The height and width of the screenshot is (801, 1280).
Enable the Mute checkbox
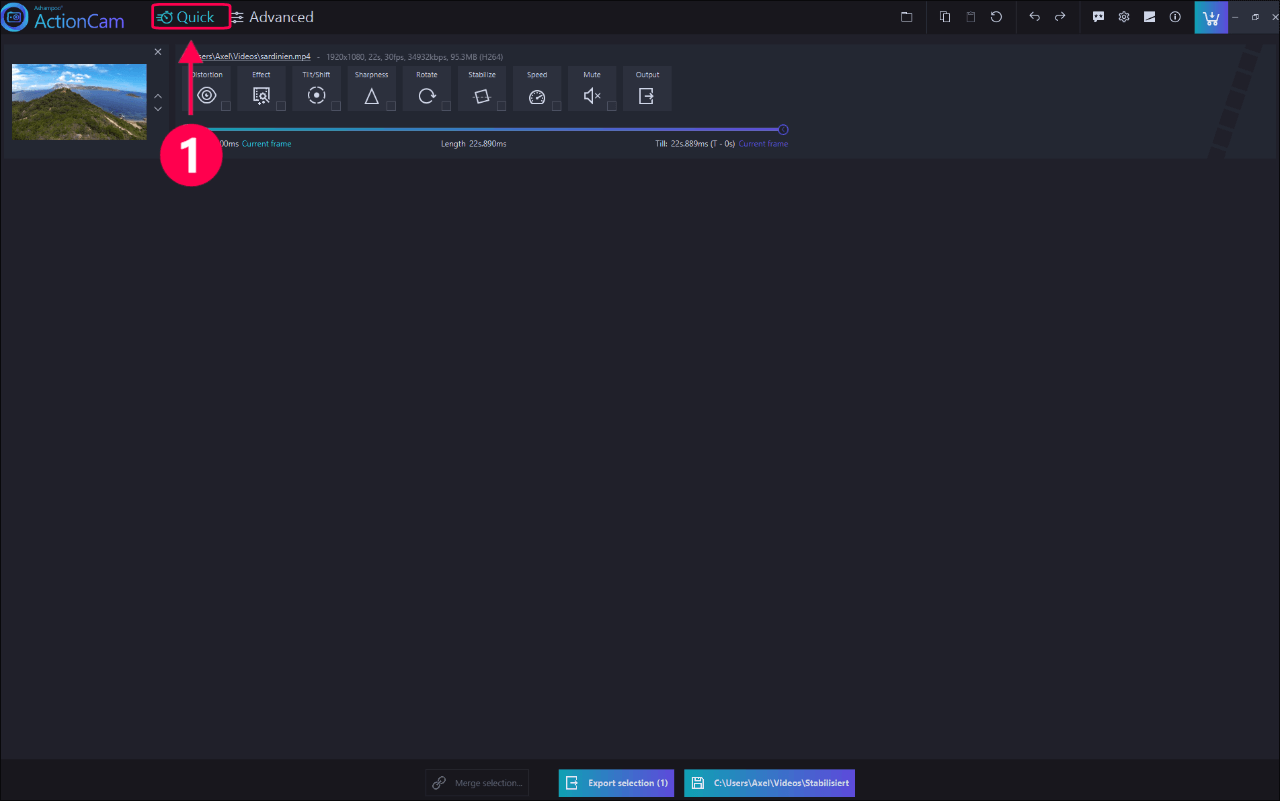pyautogui.click(x=611, y=106)
